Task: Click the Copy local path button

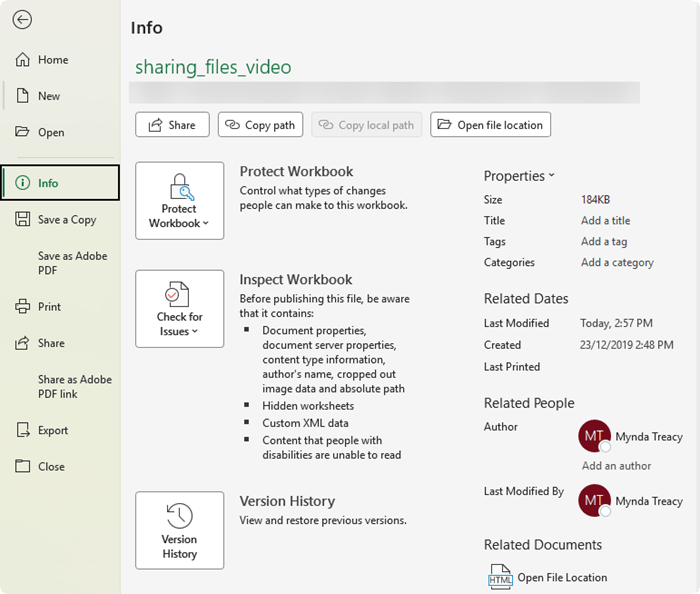Action: (x=367, y=125)
